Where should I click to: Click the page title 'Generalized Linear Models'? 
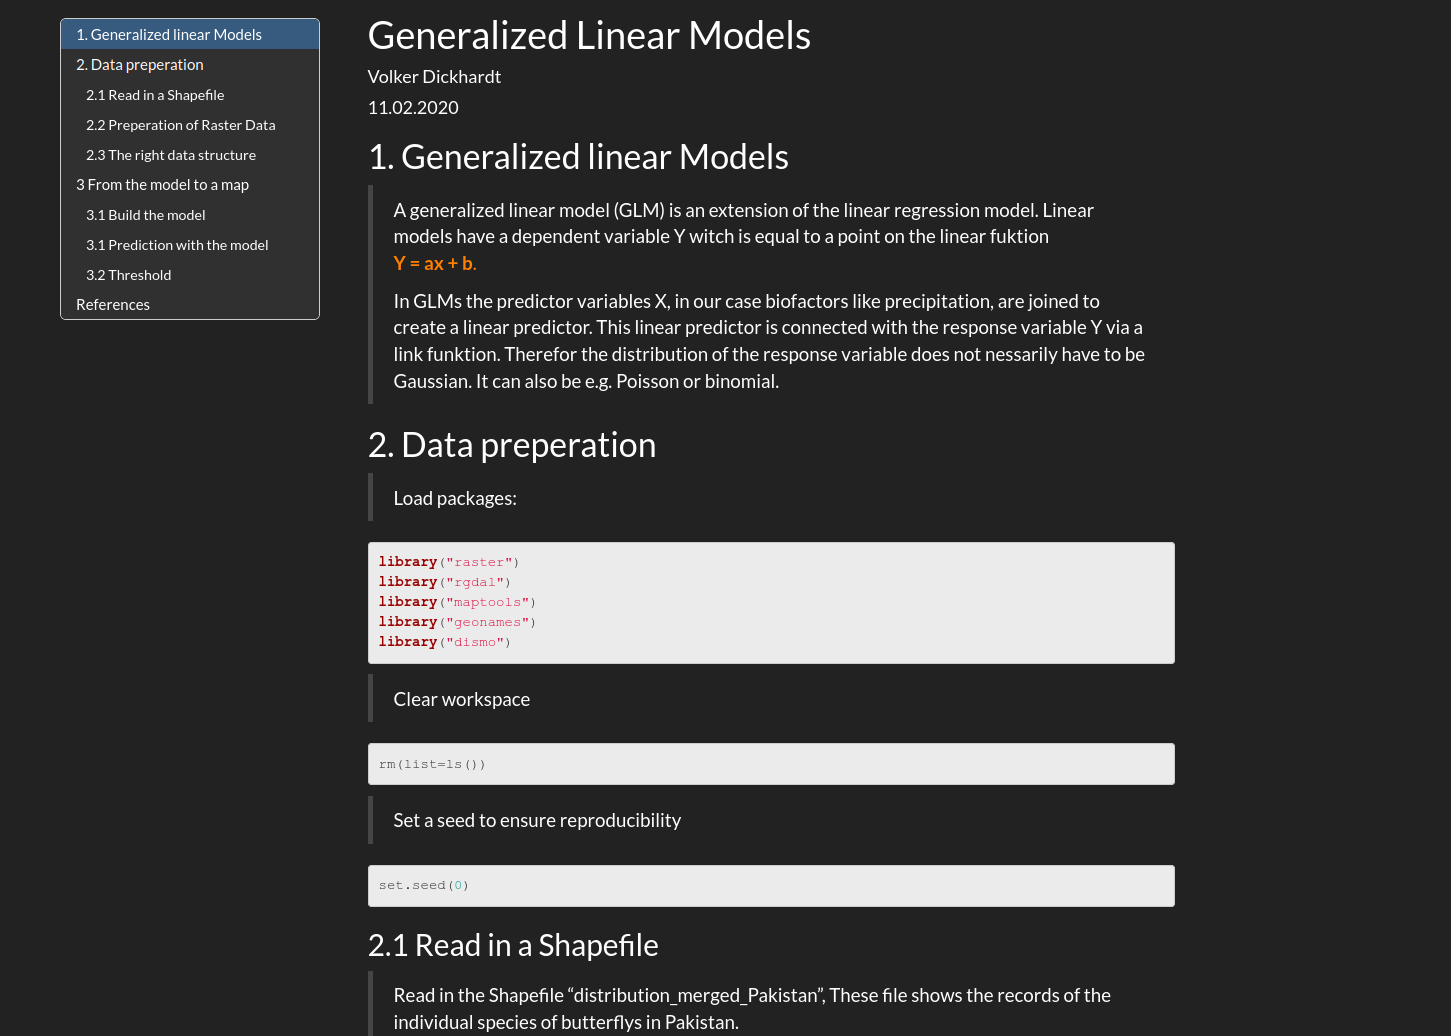click(x=589, y=36)
